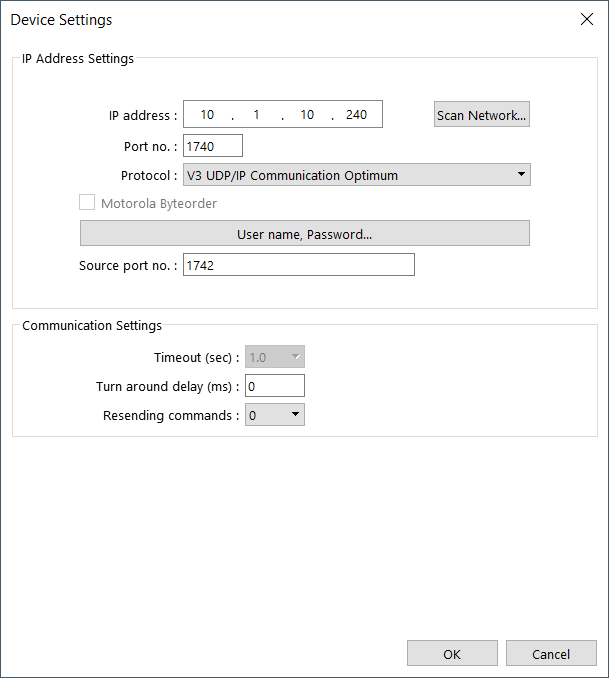Select the Resending commands value 0

[x=253, y=415]
